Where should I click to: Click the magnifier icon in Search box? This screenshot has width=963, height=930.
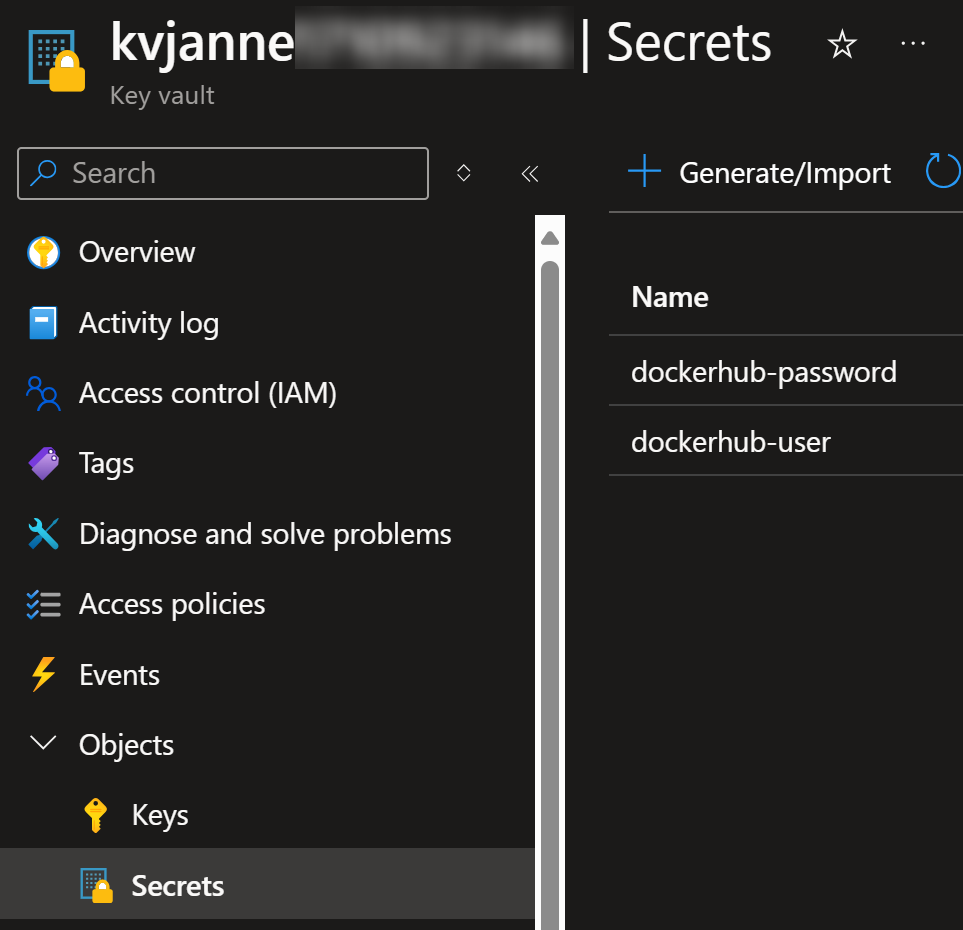tap(44, 173)
